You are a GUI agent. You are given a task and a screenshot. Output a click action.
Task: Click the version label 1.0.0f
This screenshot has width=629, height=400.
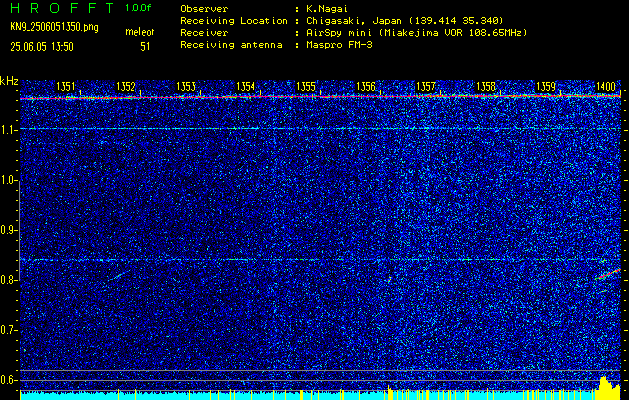pos(138,8)
